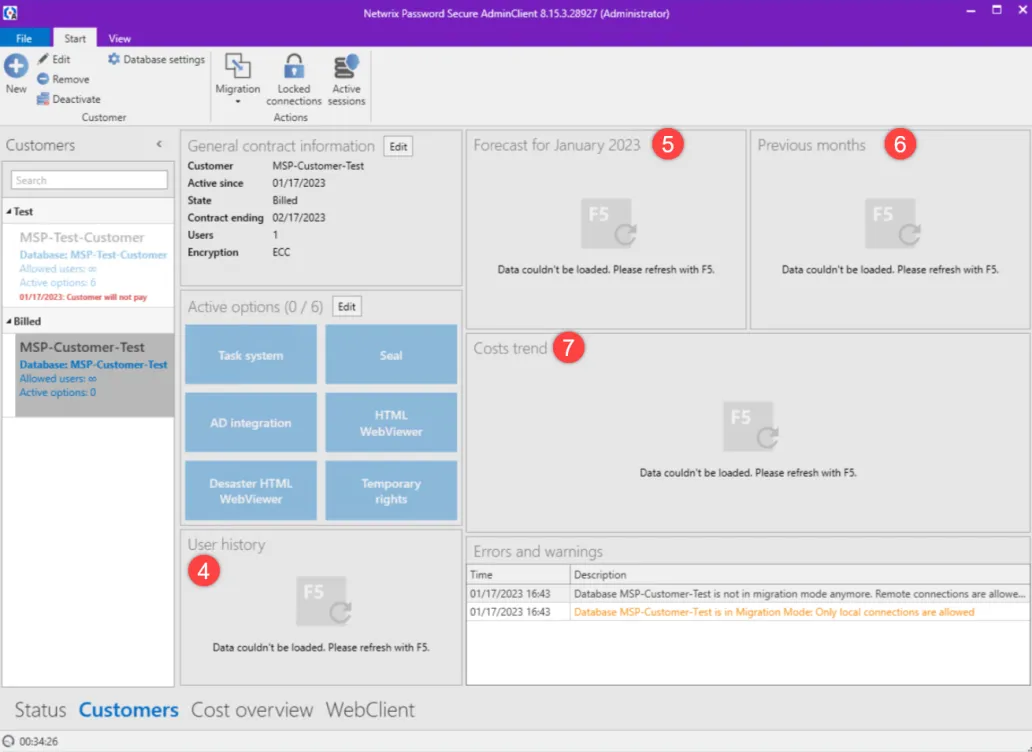Click the Remove customer icon

coord(43,79)
